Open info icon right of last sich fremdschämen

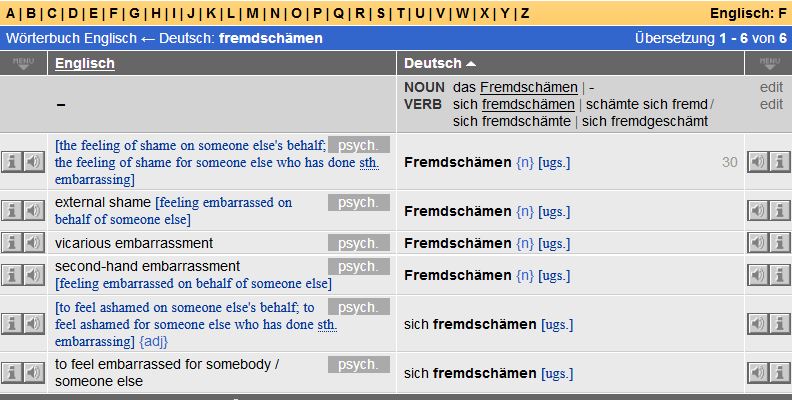(x=779, y=373)
